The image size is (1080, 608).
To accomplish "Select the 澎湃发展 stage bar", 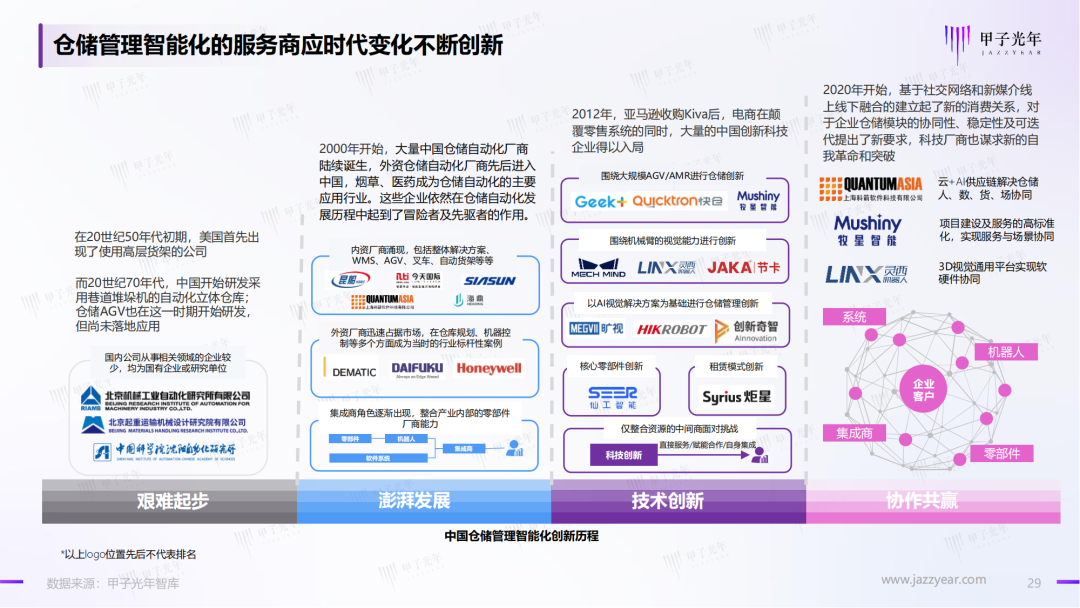I will tap(424, 501).
